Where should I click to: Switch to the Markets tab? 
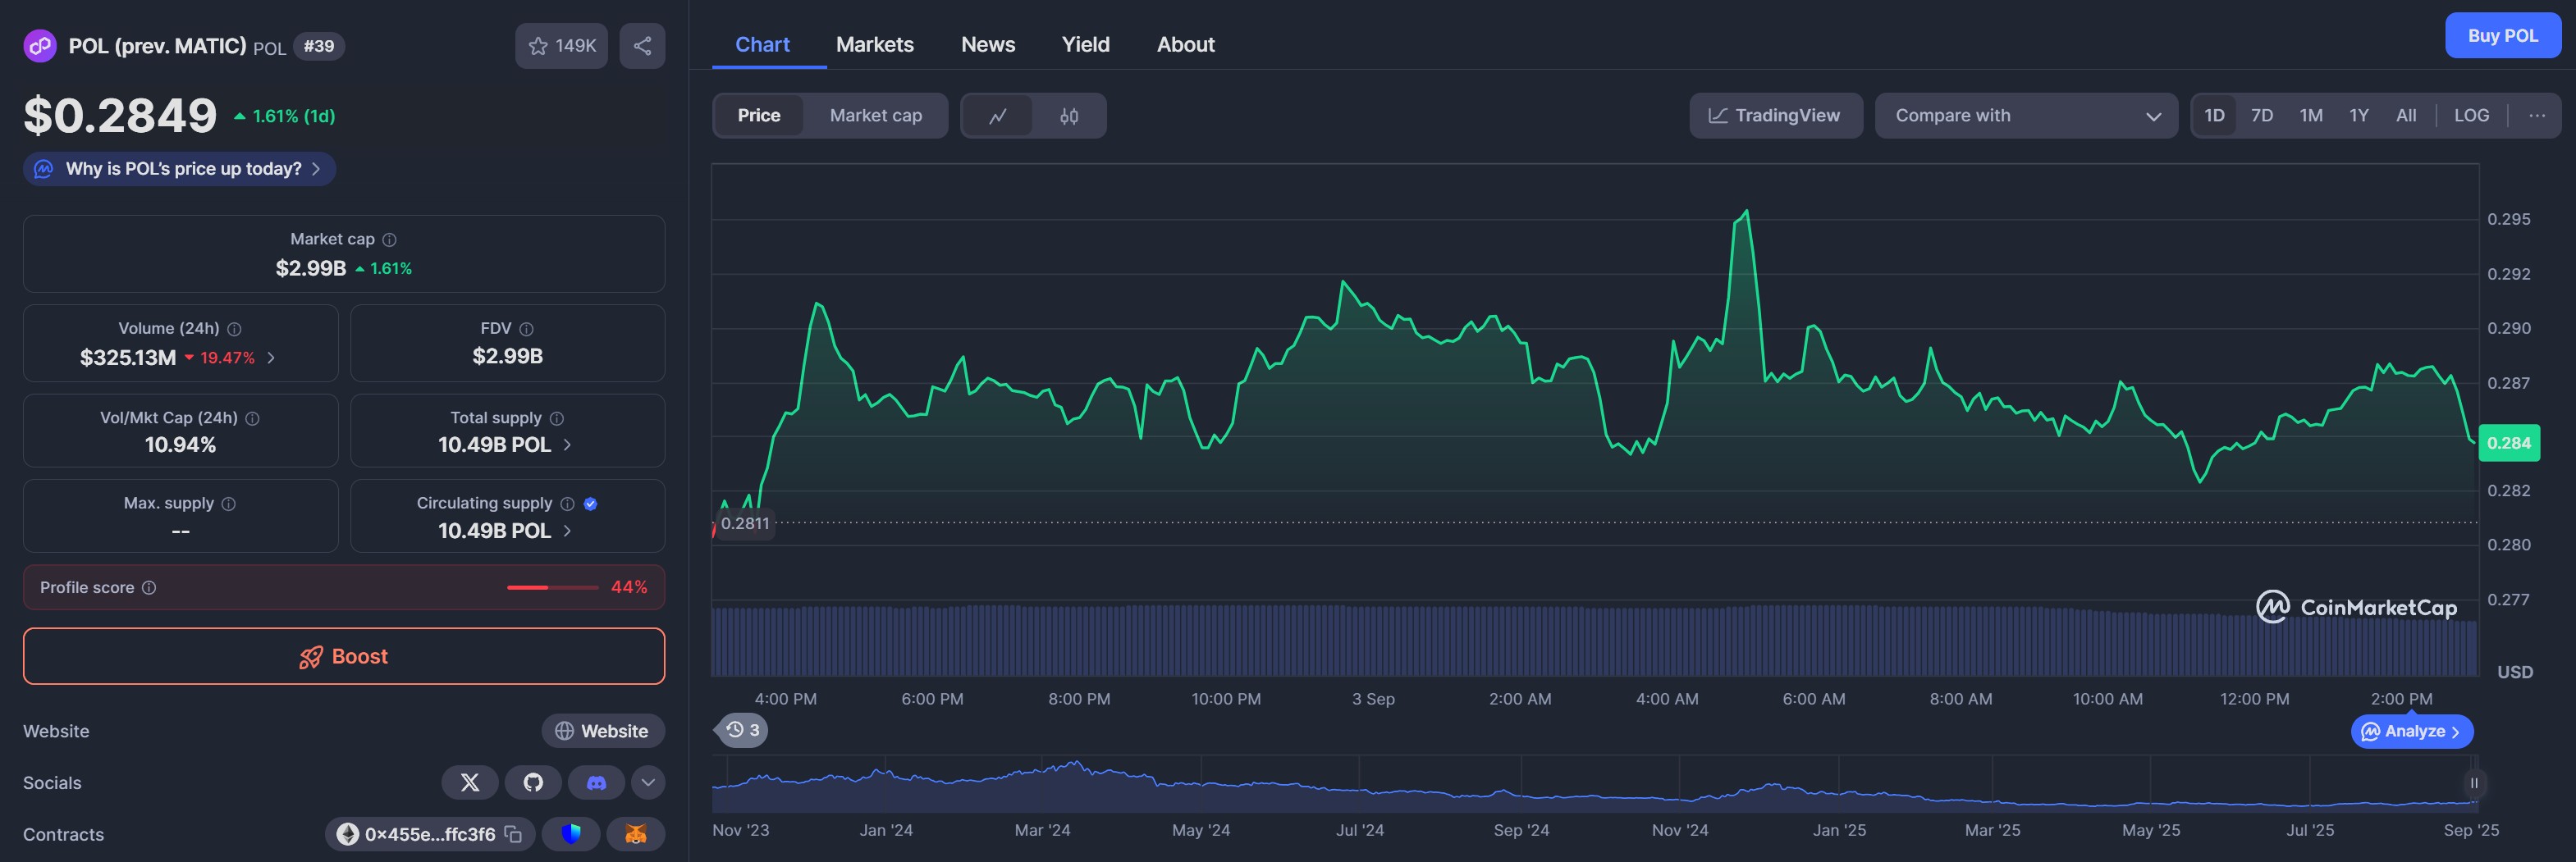tap(874, 45)
